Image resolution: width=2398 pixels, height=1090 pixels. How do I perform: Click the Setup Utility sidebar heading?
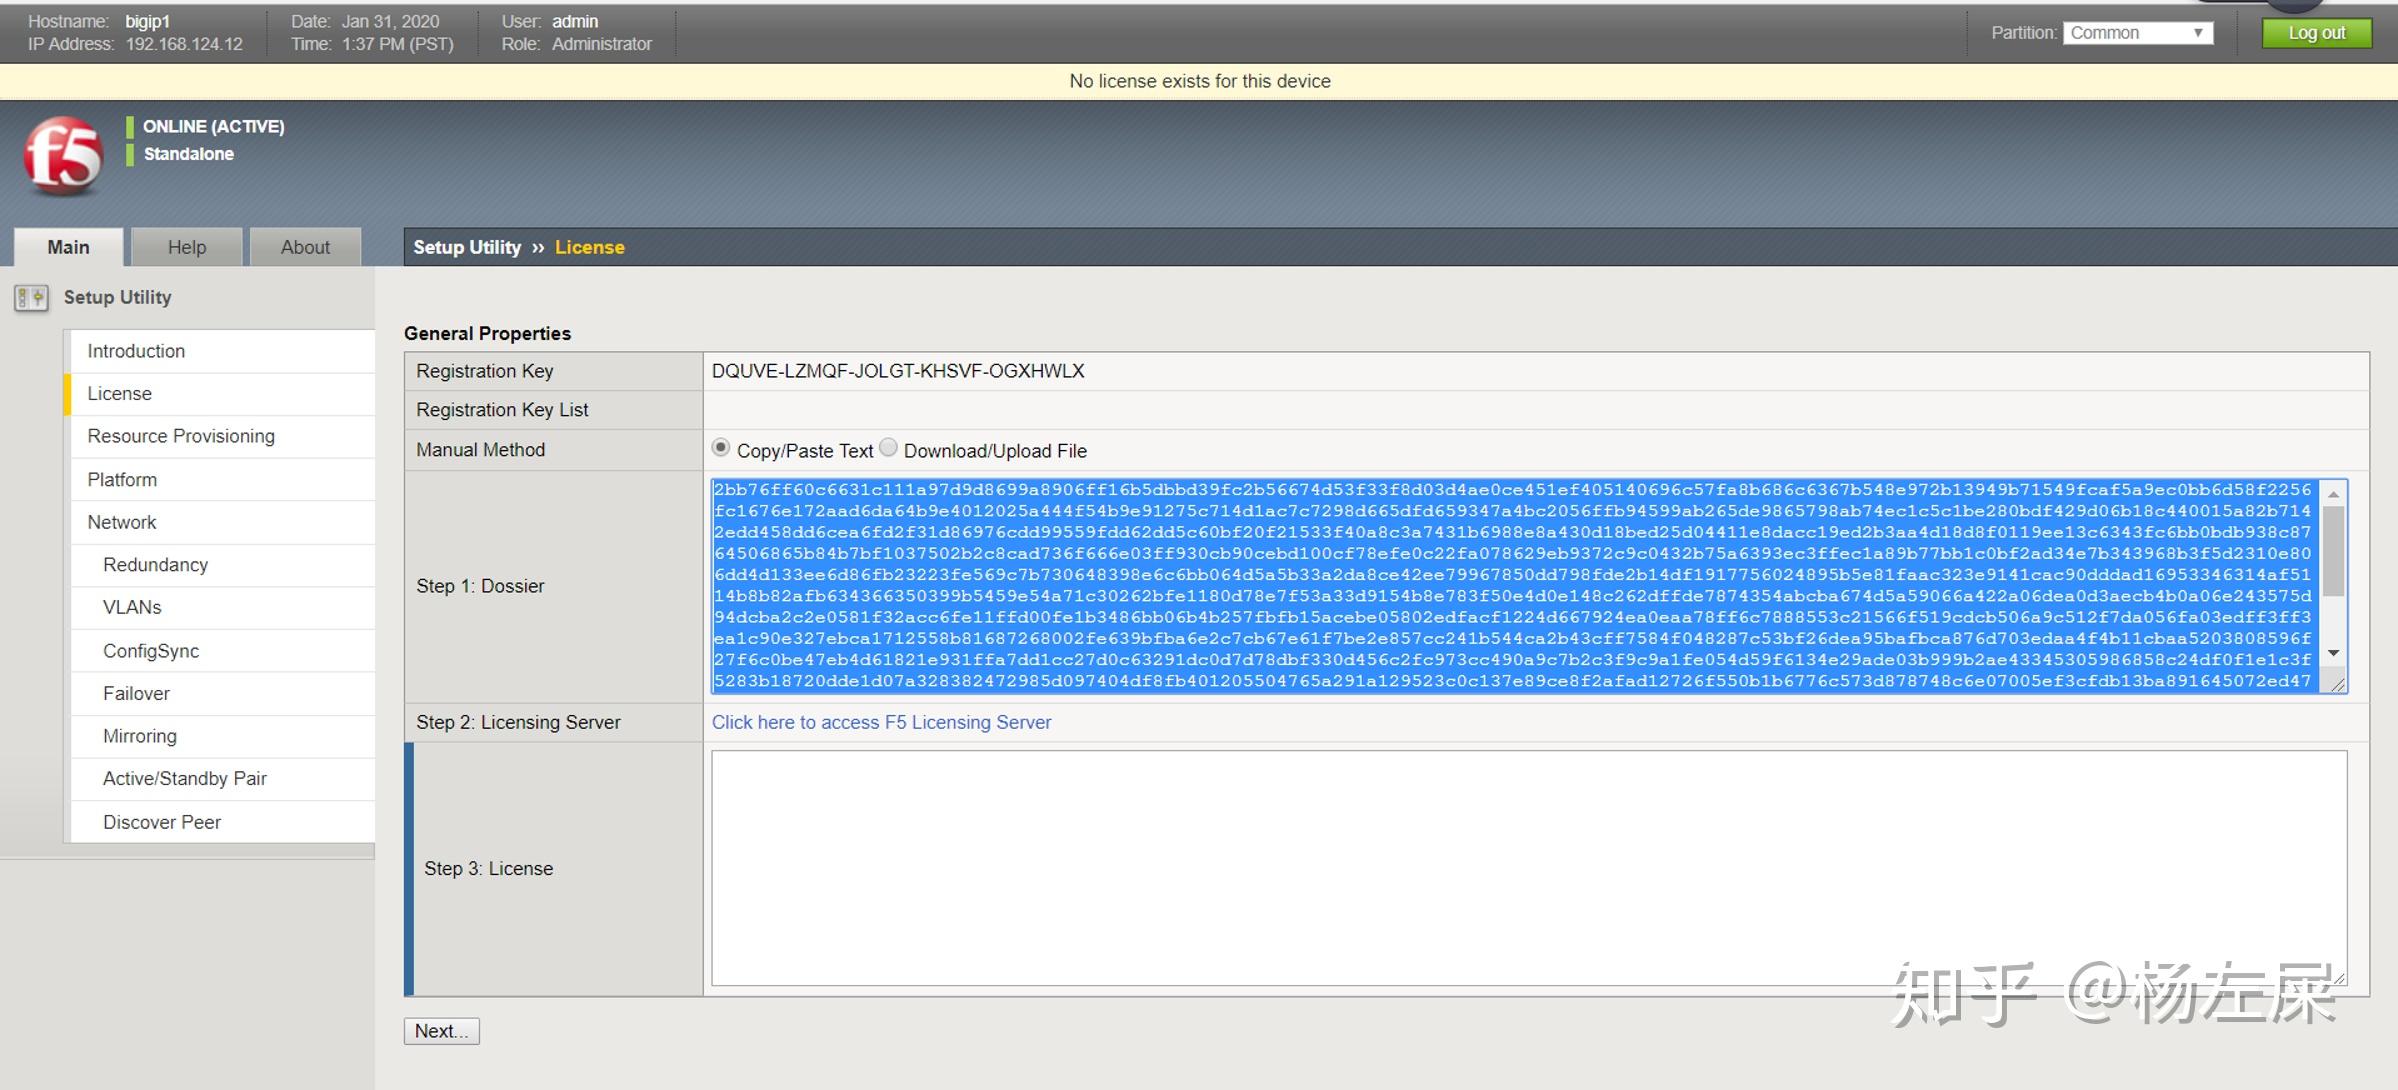click(117, 297)
